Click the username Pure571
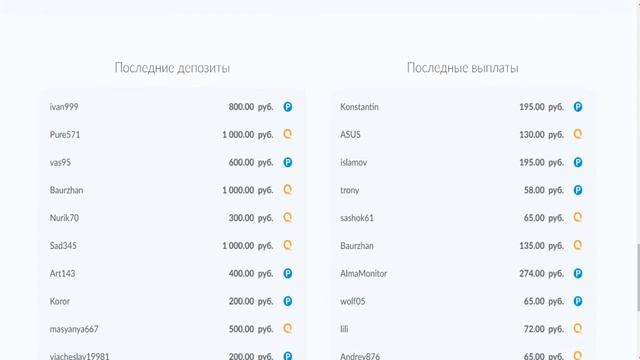Viewport: 640px width, 360px height. [65, 135]
